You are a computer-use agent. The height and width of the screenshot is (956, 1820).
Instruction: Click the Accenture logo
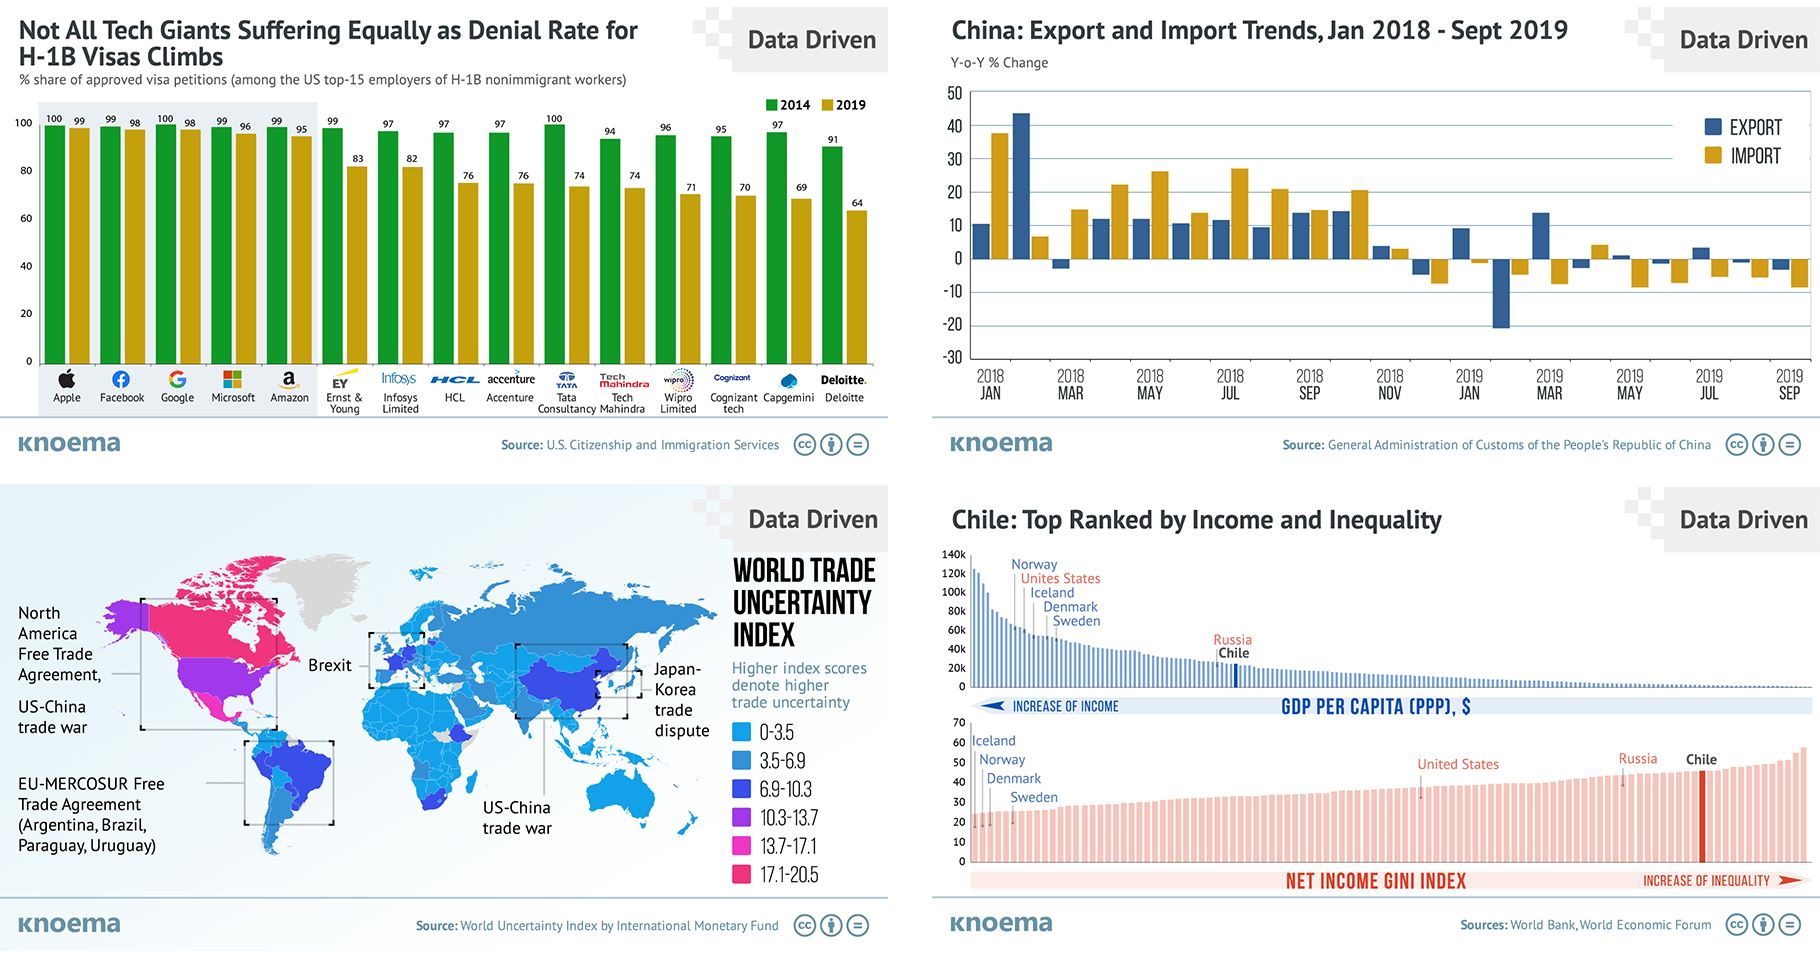pos(511,379)
